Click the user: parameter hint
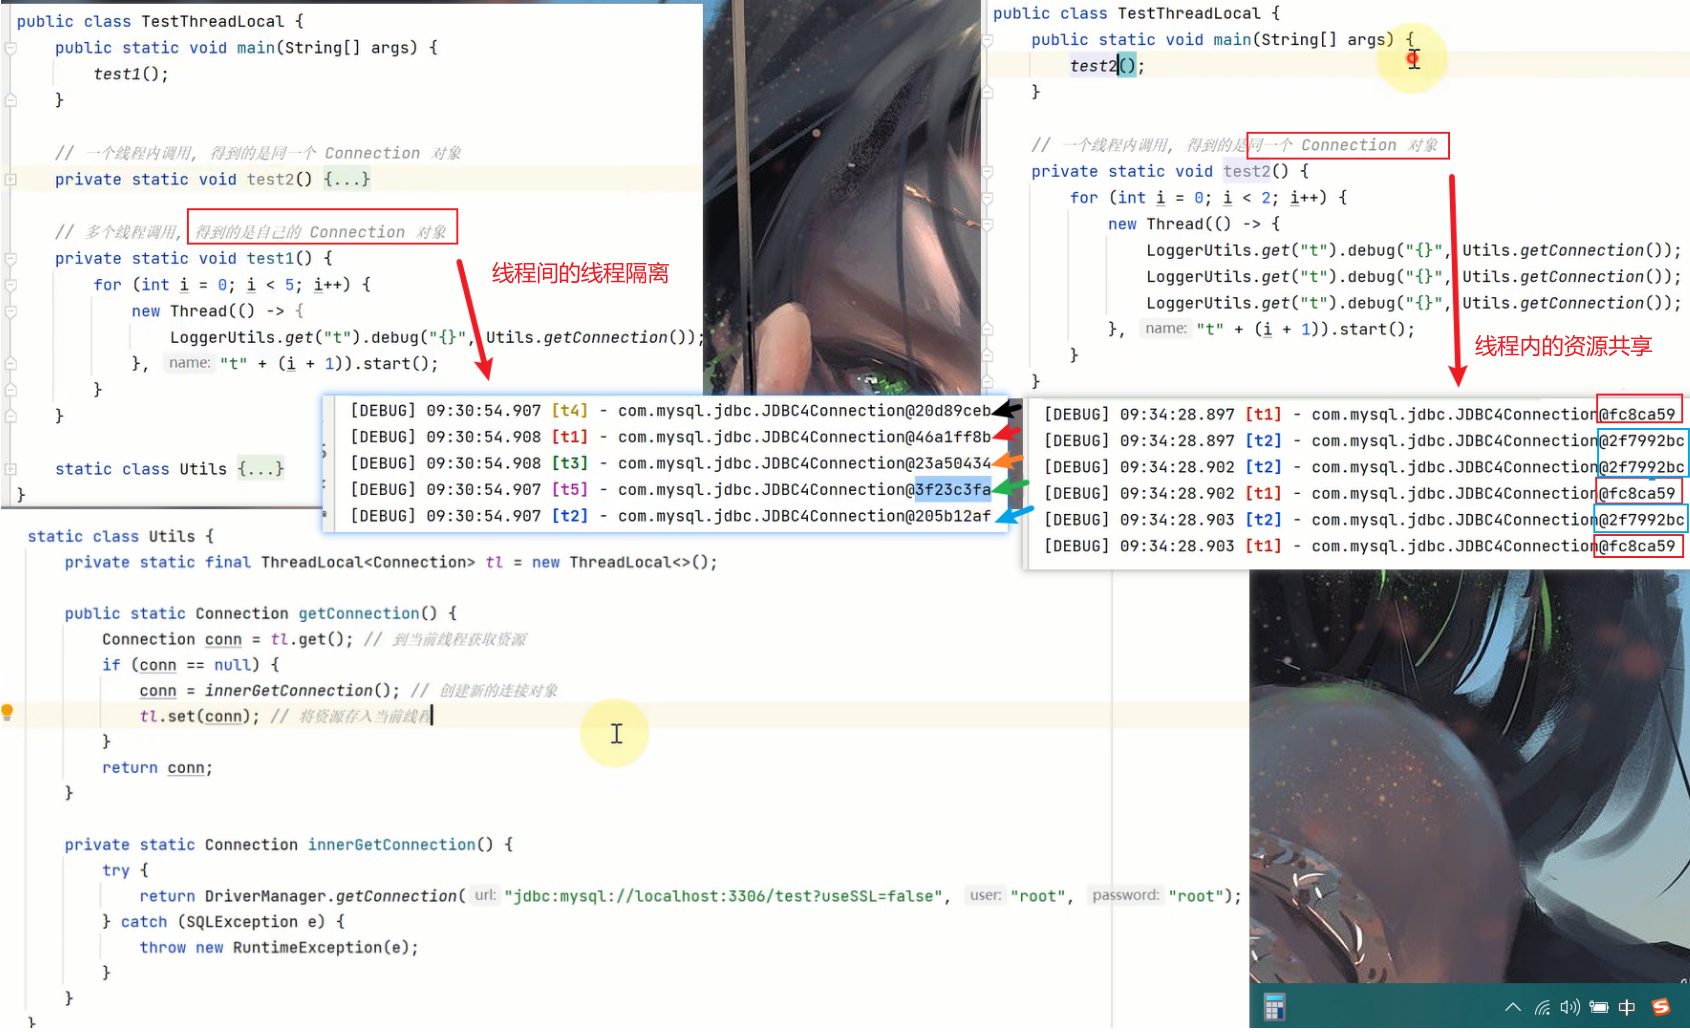Screen dimensions: 1690x1032 point(986,896)
